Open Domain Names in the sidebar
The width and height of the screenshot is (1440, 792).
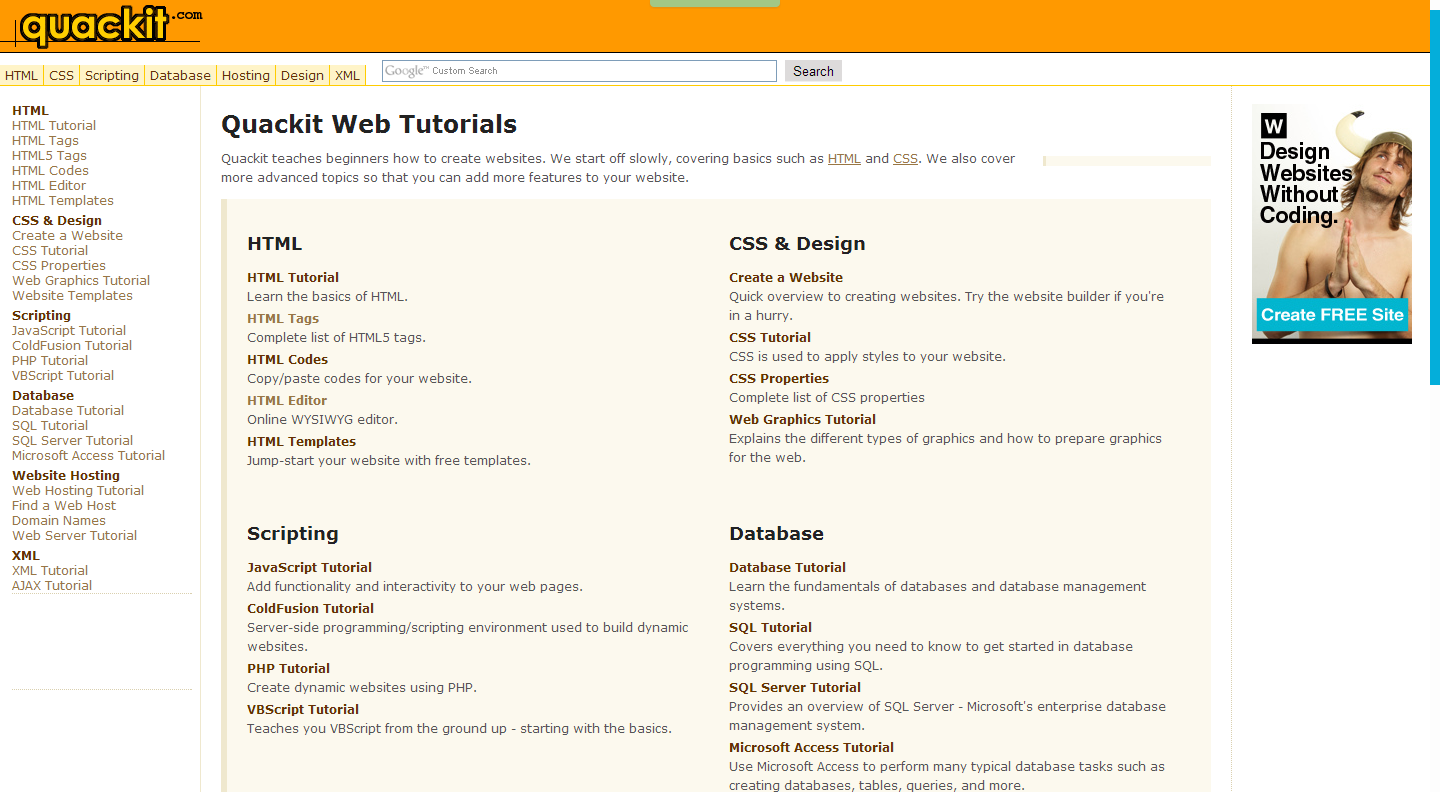click(x=59, y=521)
